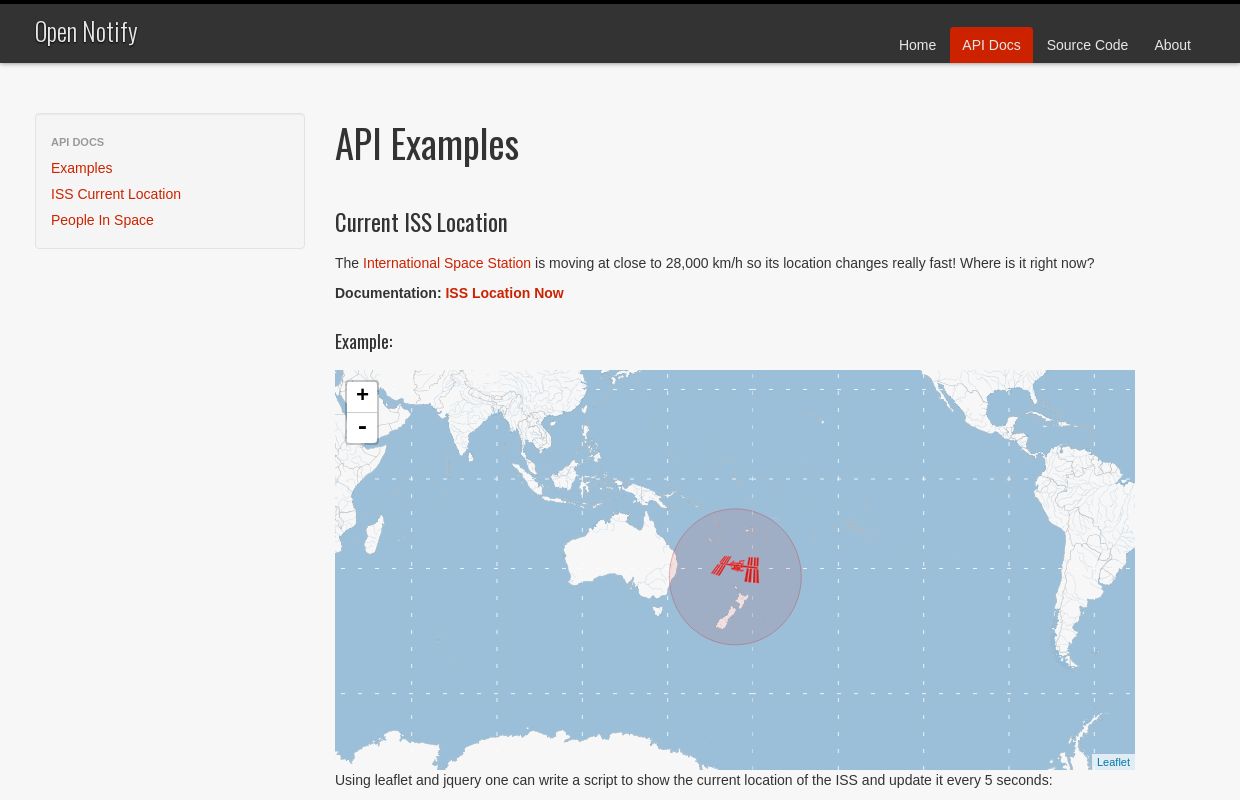Click the API DOCS sidebar header
This screenshot has height=800, width=1240.
(77, 142)
